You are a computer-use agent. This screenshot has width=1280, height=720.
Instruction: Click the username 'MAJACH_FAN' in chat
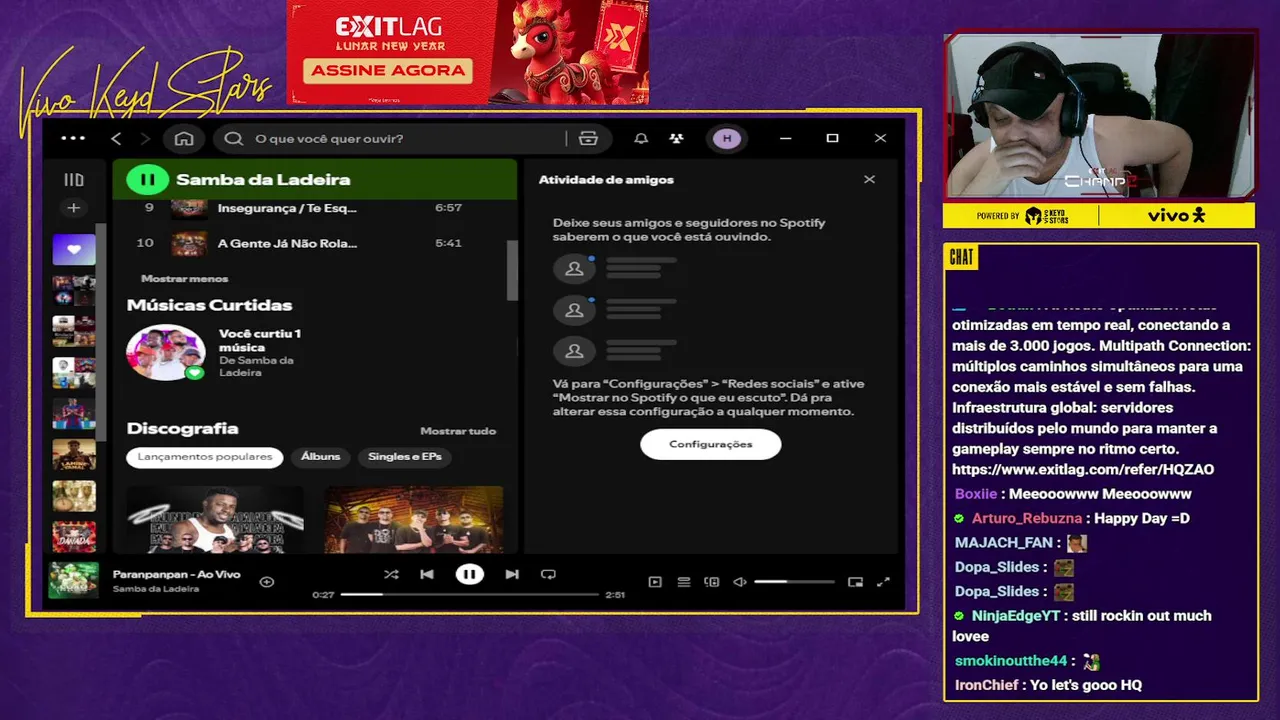coord(1003,543)
